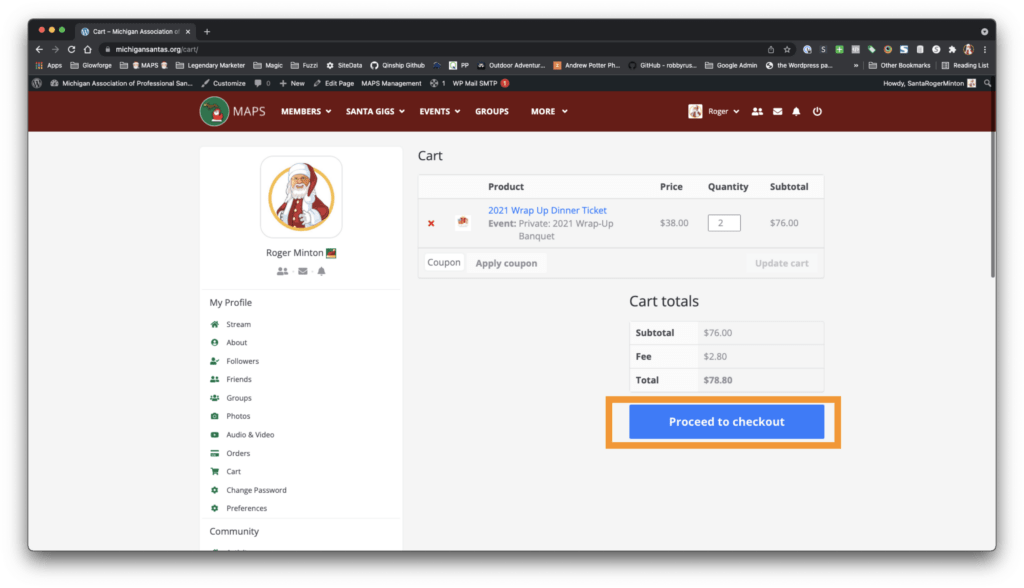Click the Proceed to checkout button

tap(726, 422)
